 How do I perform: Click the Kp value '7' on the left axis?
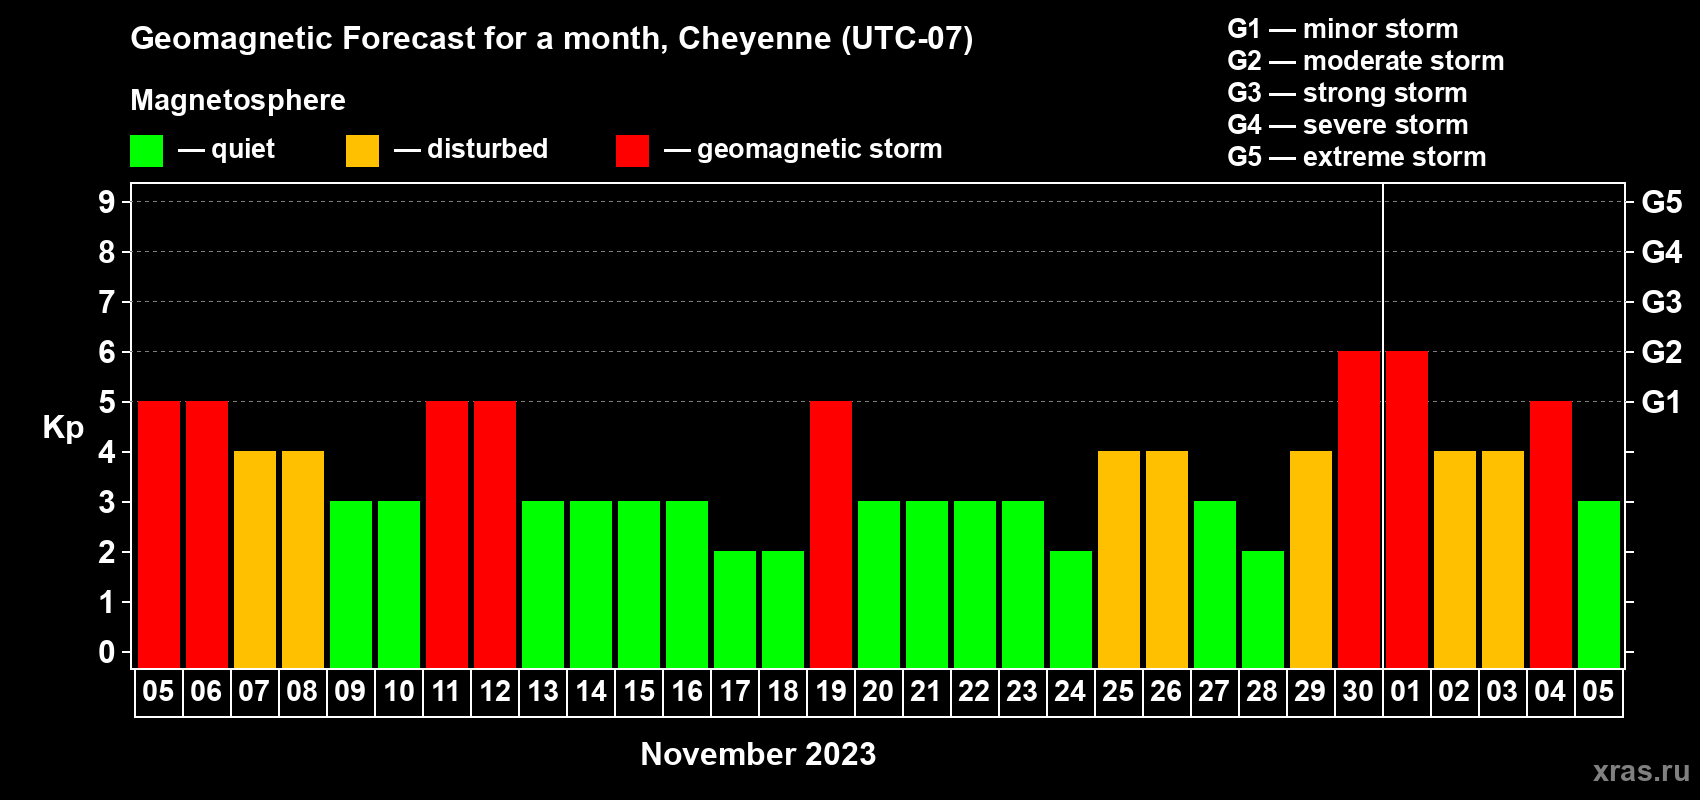tap(107, 302)
